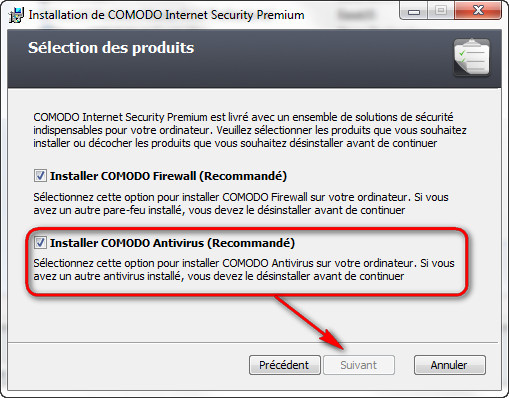Screen dimensions: 509x398
Task: Click the 'Installer COMODO Antivirus (Recommandé)' label
Action: coord(172,243)
